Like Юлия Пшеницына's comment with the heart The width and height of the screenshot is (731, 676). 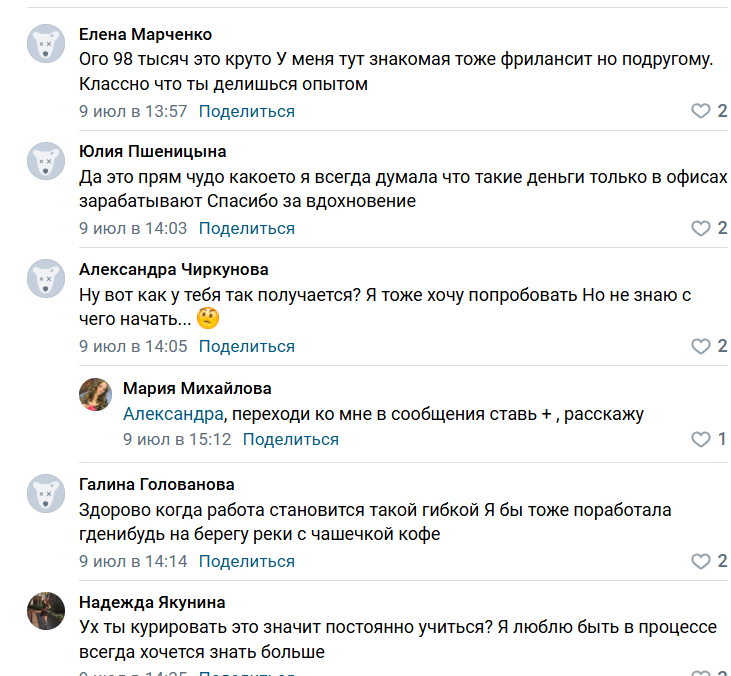(x=701, y=229)
